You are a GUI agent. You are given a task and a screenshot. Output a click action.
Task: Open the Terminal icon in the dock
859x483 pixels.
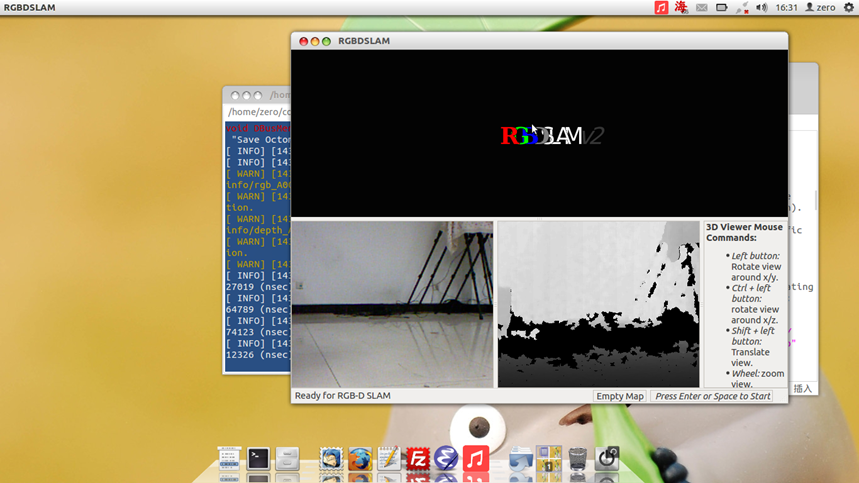[x=258, y=458]
